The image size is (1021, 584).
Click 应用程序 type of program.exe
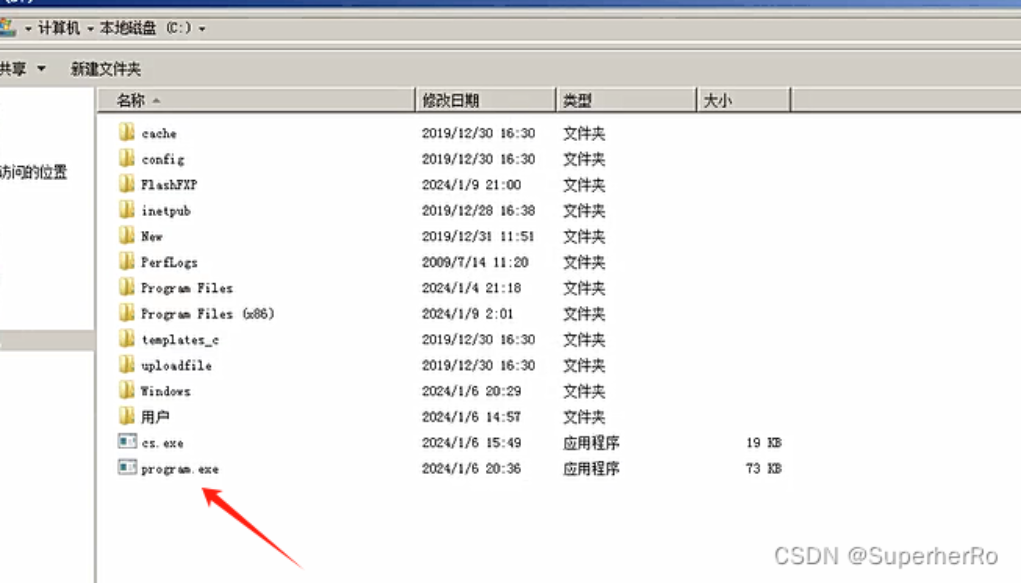click(591, 469)
